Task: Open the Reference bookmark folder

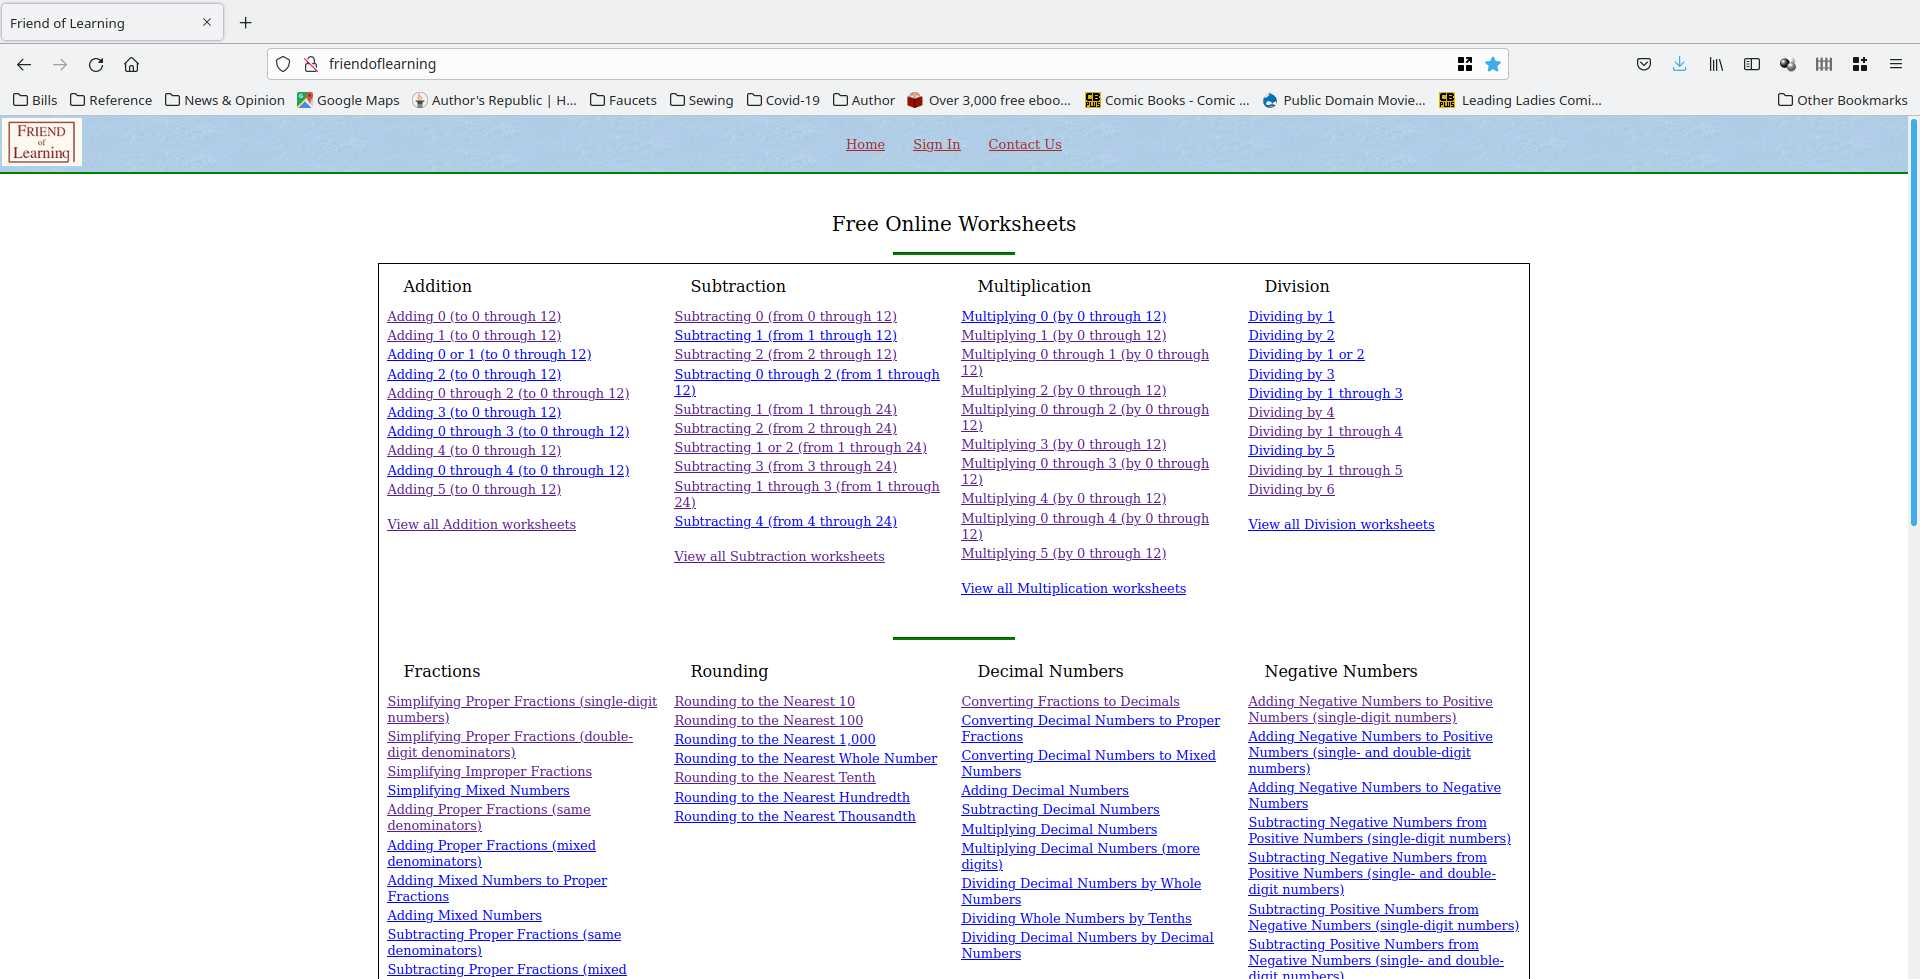Action: [111, 100]
